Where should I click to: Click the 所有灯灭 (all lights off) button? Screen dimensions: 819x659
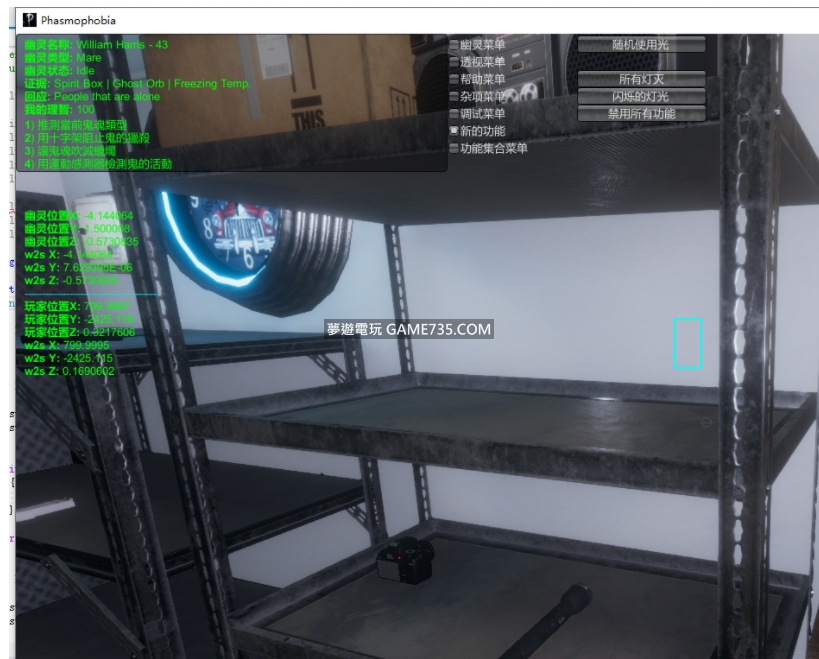point(641,79)
